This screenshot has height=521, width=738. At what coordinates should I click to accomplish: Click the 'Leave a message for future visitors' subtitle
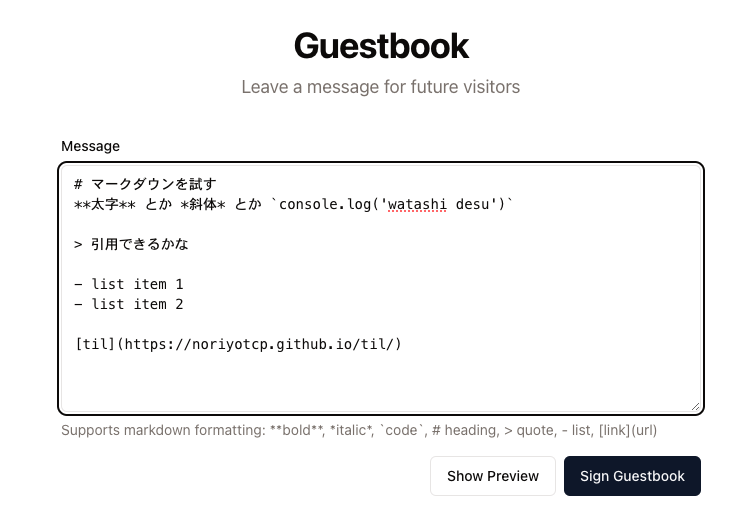click(x=381, y=87)
